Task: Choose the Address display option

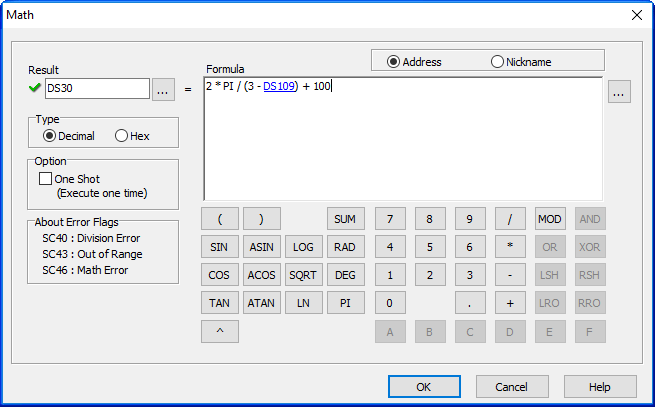Action: (393, 62)
